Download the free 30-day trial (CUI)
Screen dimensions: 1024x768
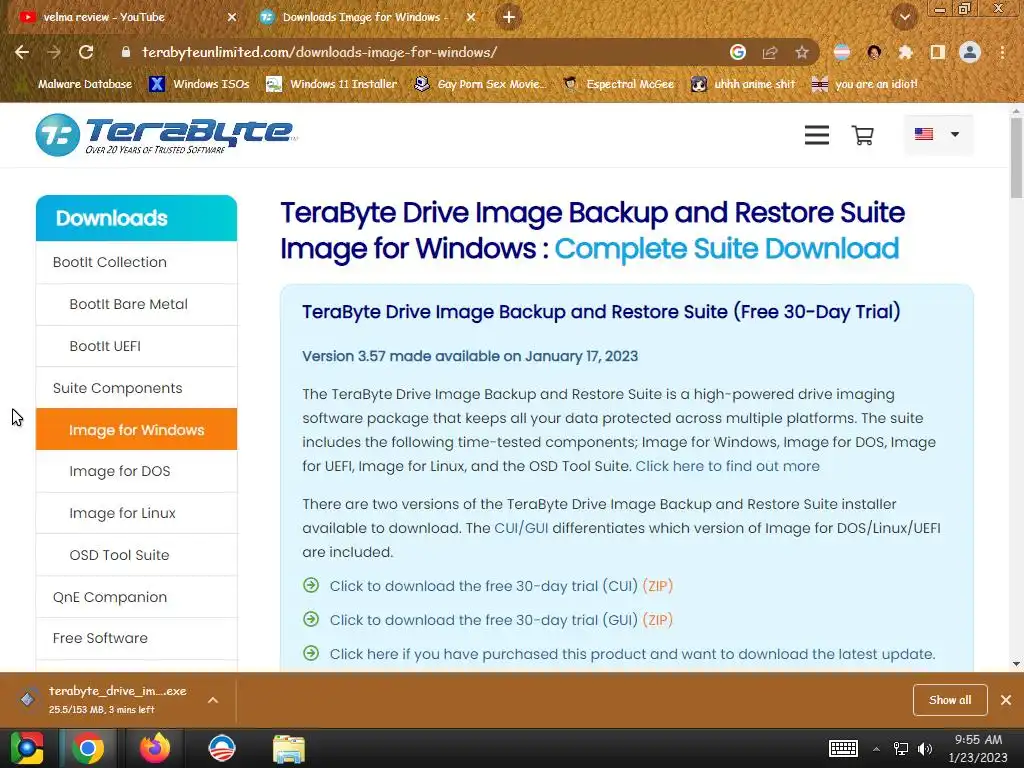483,586
